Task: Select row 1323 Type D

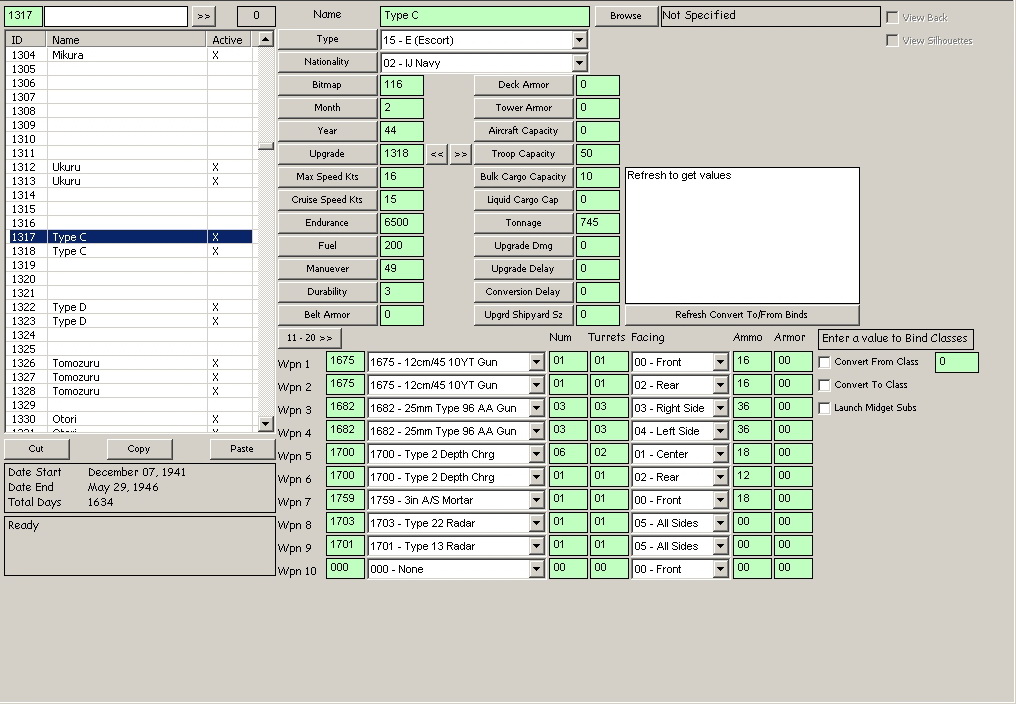Action: (x=130, y=322)
